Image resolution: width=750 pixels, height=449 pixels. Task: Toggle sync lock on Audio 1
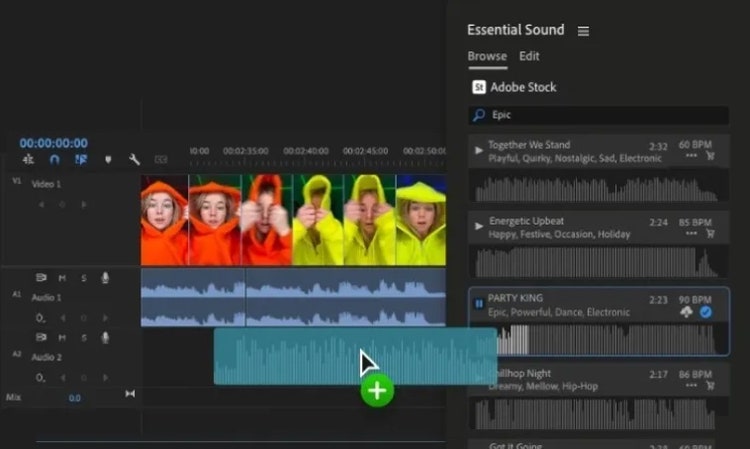click(x=41, y=278)
